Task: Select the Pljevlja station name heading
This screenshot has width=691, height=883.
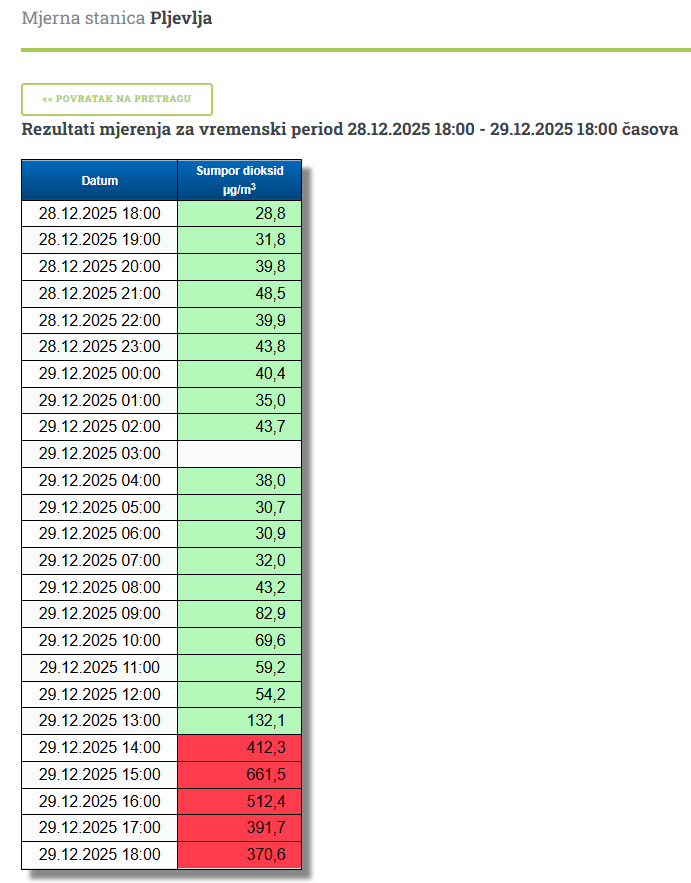Action: [181, 18]
